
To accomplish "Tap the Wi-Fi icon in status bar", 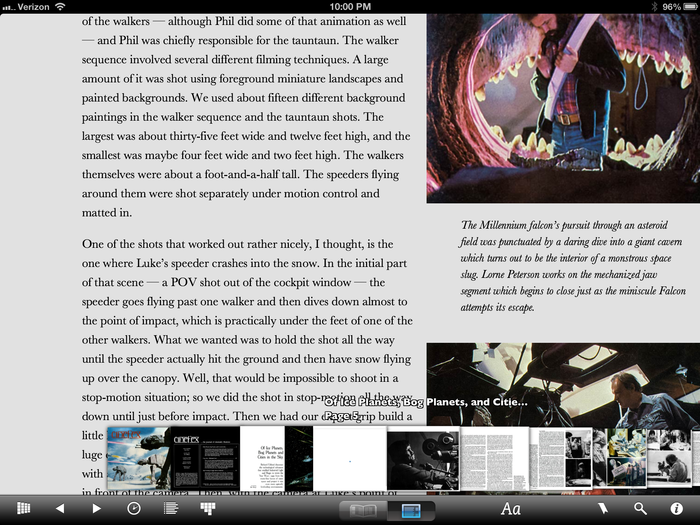I will [x=60, y=7].
